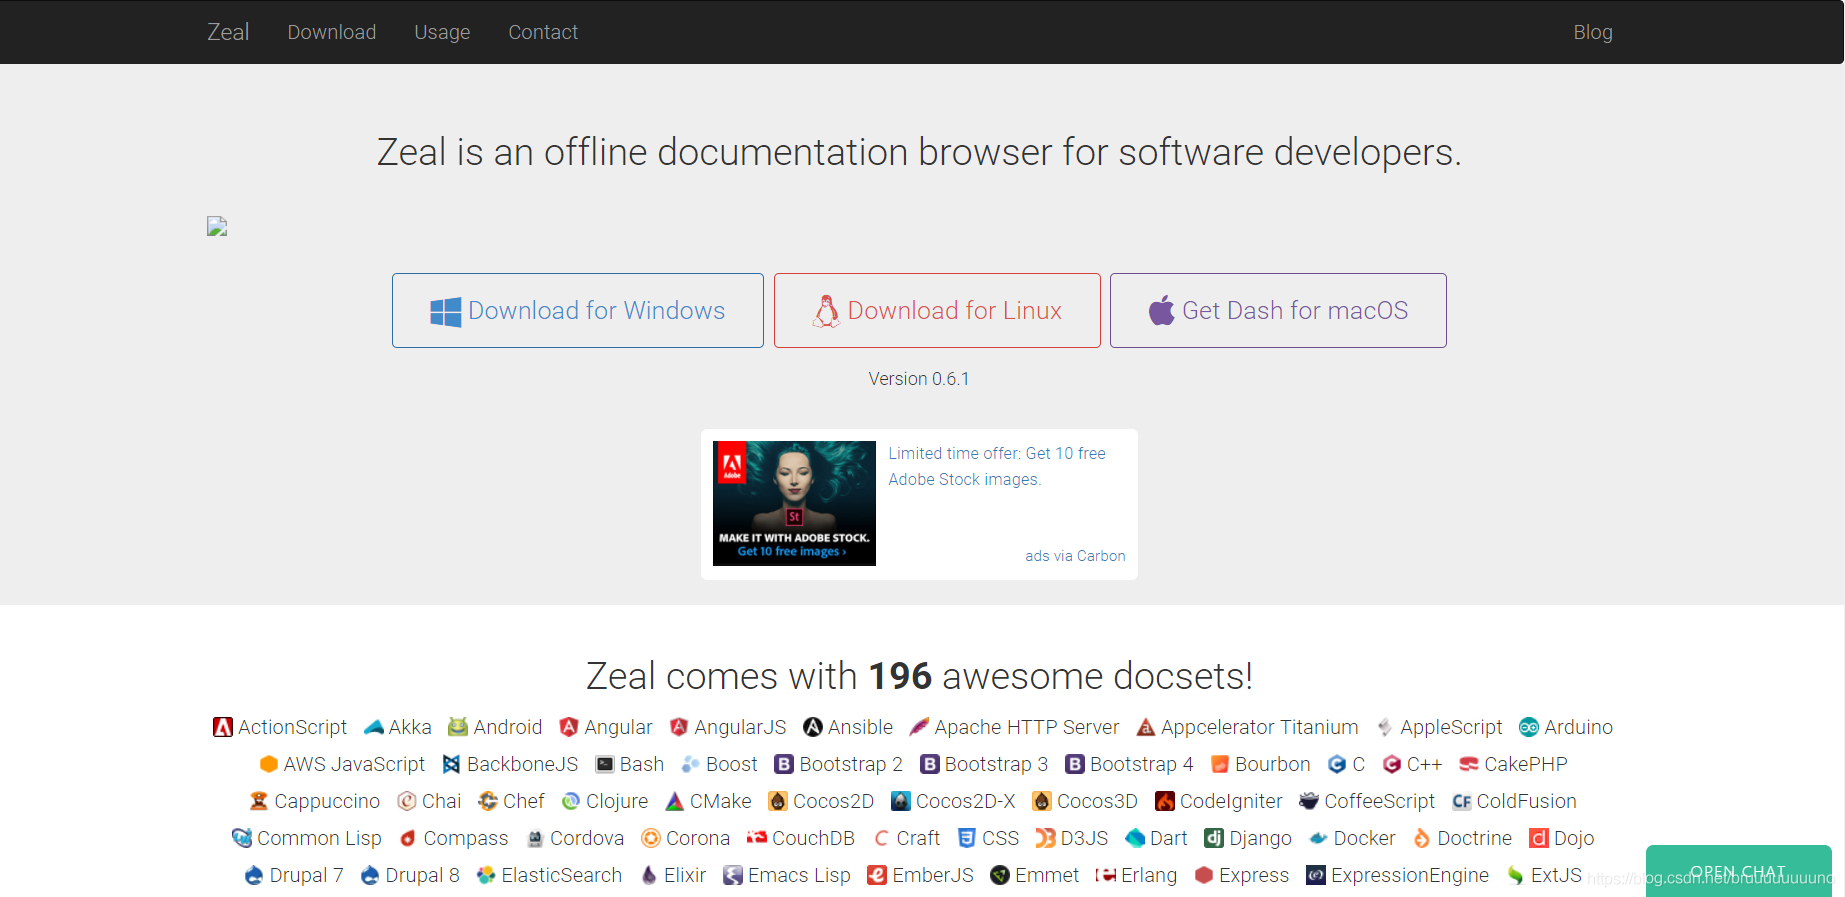Click the C++ docset name
The image size is (1845, 897).
(1424, 764)
